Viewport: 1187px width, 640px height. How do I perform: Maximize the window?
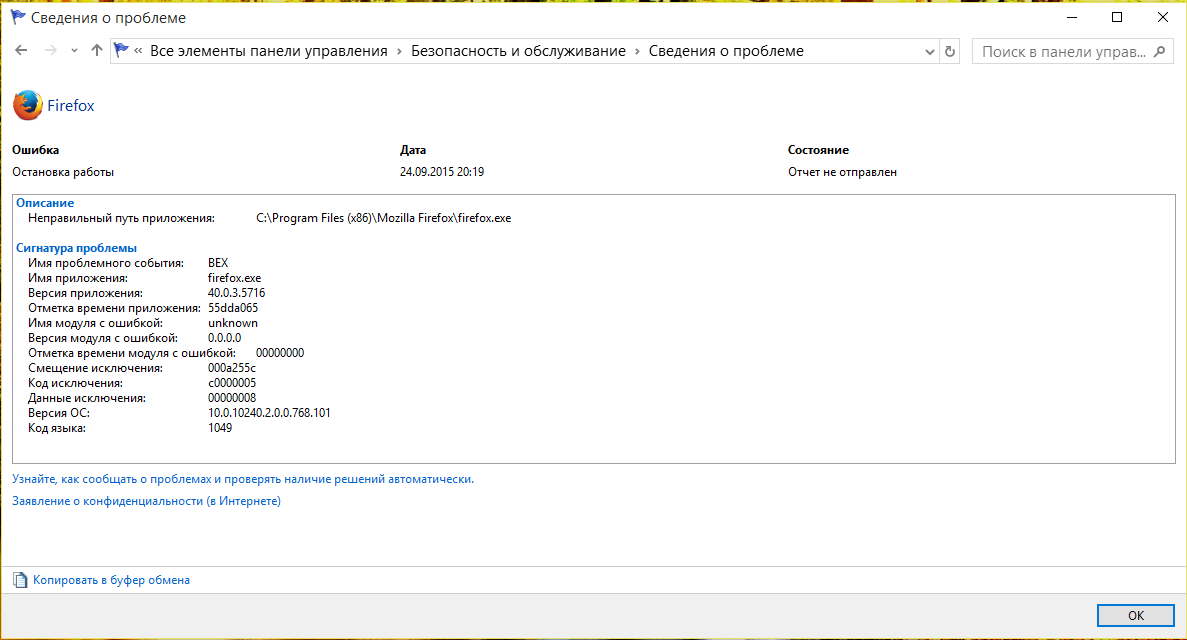coord(1117,17)
